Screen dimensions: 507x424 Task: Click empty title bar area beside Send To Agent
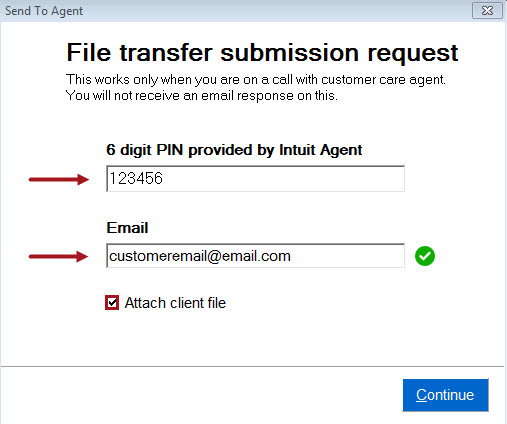point(277,11)
